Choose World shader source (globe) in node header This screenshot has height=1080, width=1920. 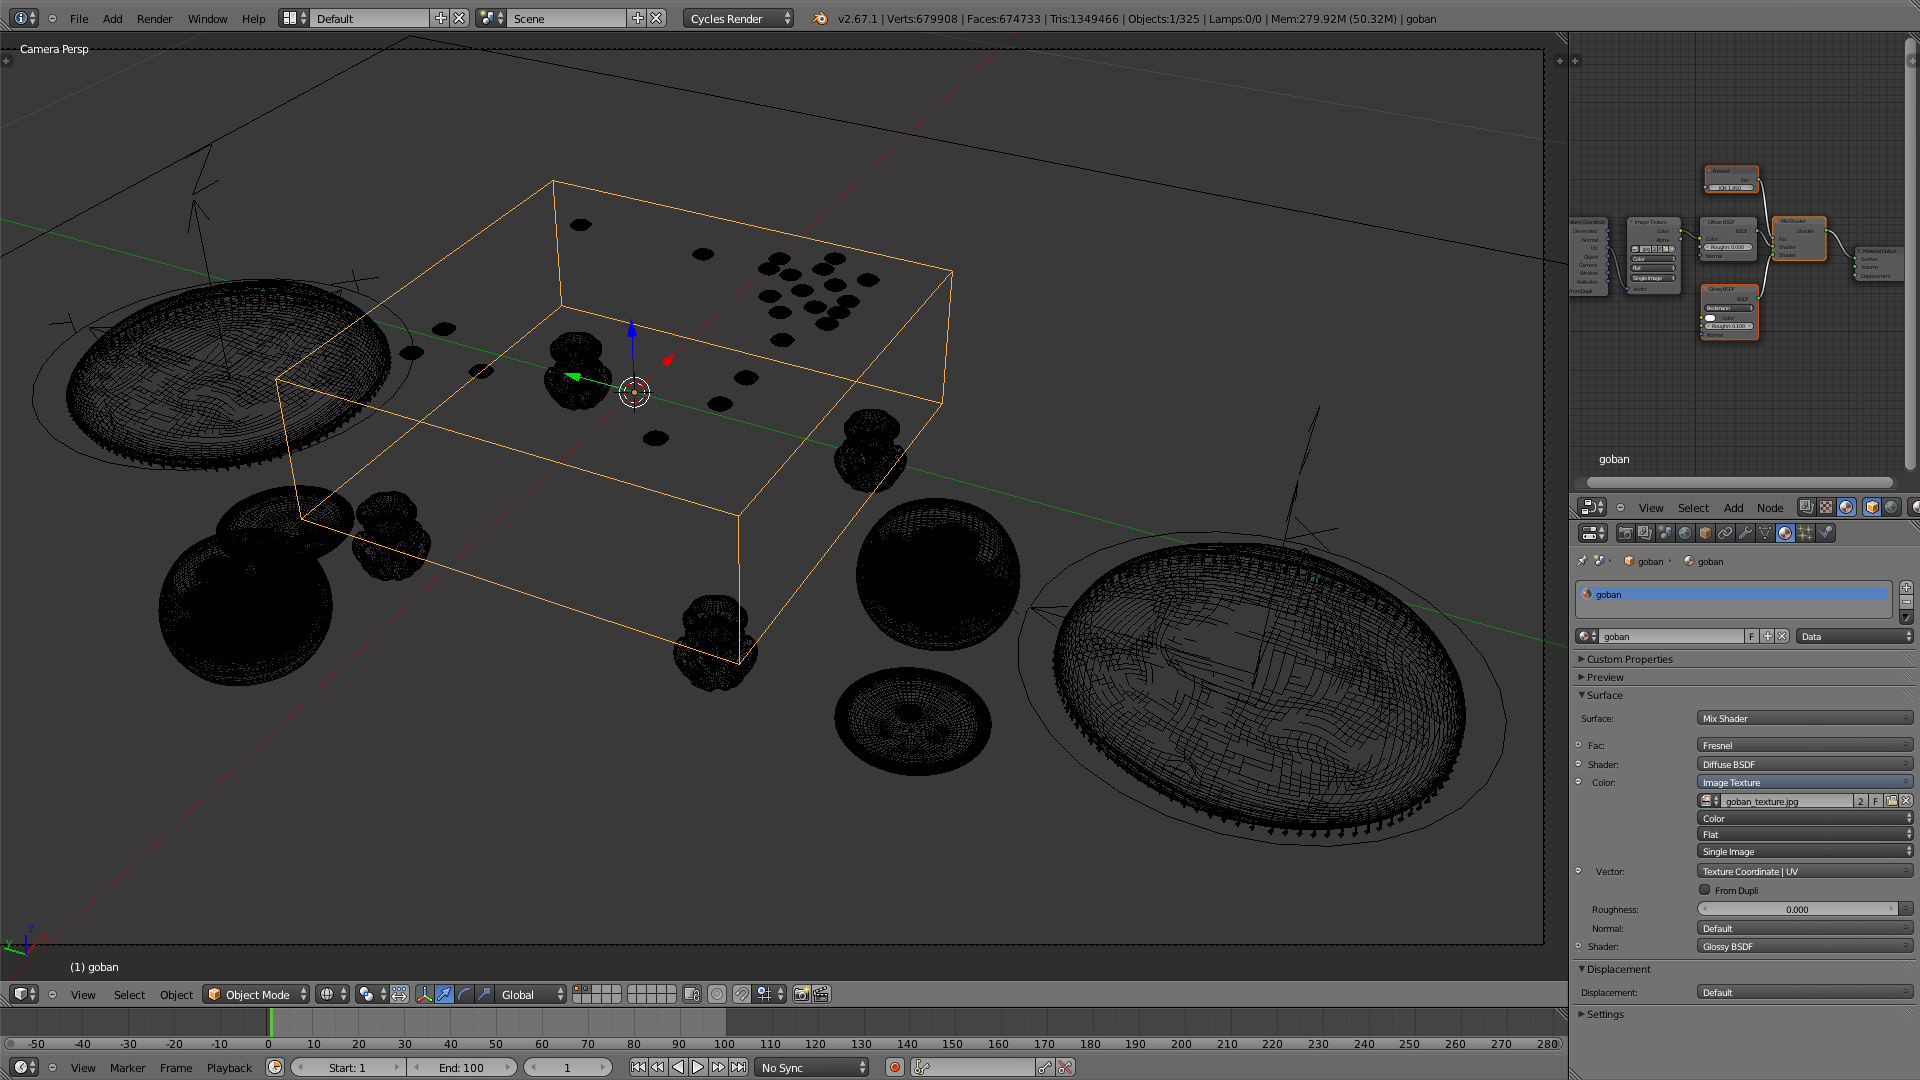point(1891,507)
